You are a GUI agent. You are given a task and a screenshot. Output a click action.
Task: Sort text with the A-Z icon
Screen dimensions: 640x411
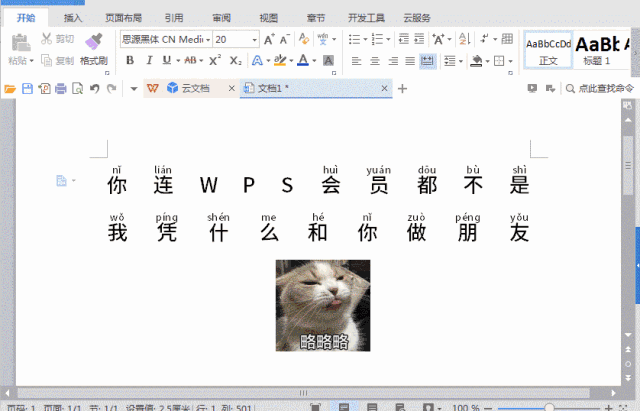click(x=464, y=39)
